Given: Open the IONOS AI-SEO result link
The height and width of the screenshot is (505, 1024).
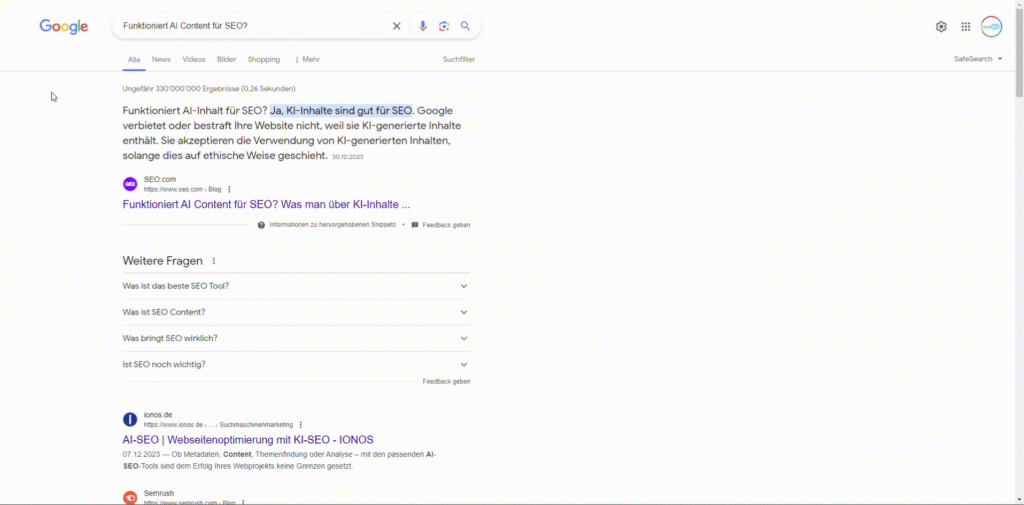Looking at the screenshot, I should point(248,440).
